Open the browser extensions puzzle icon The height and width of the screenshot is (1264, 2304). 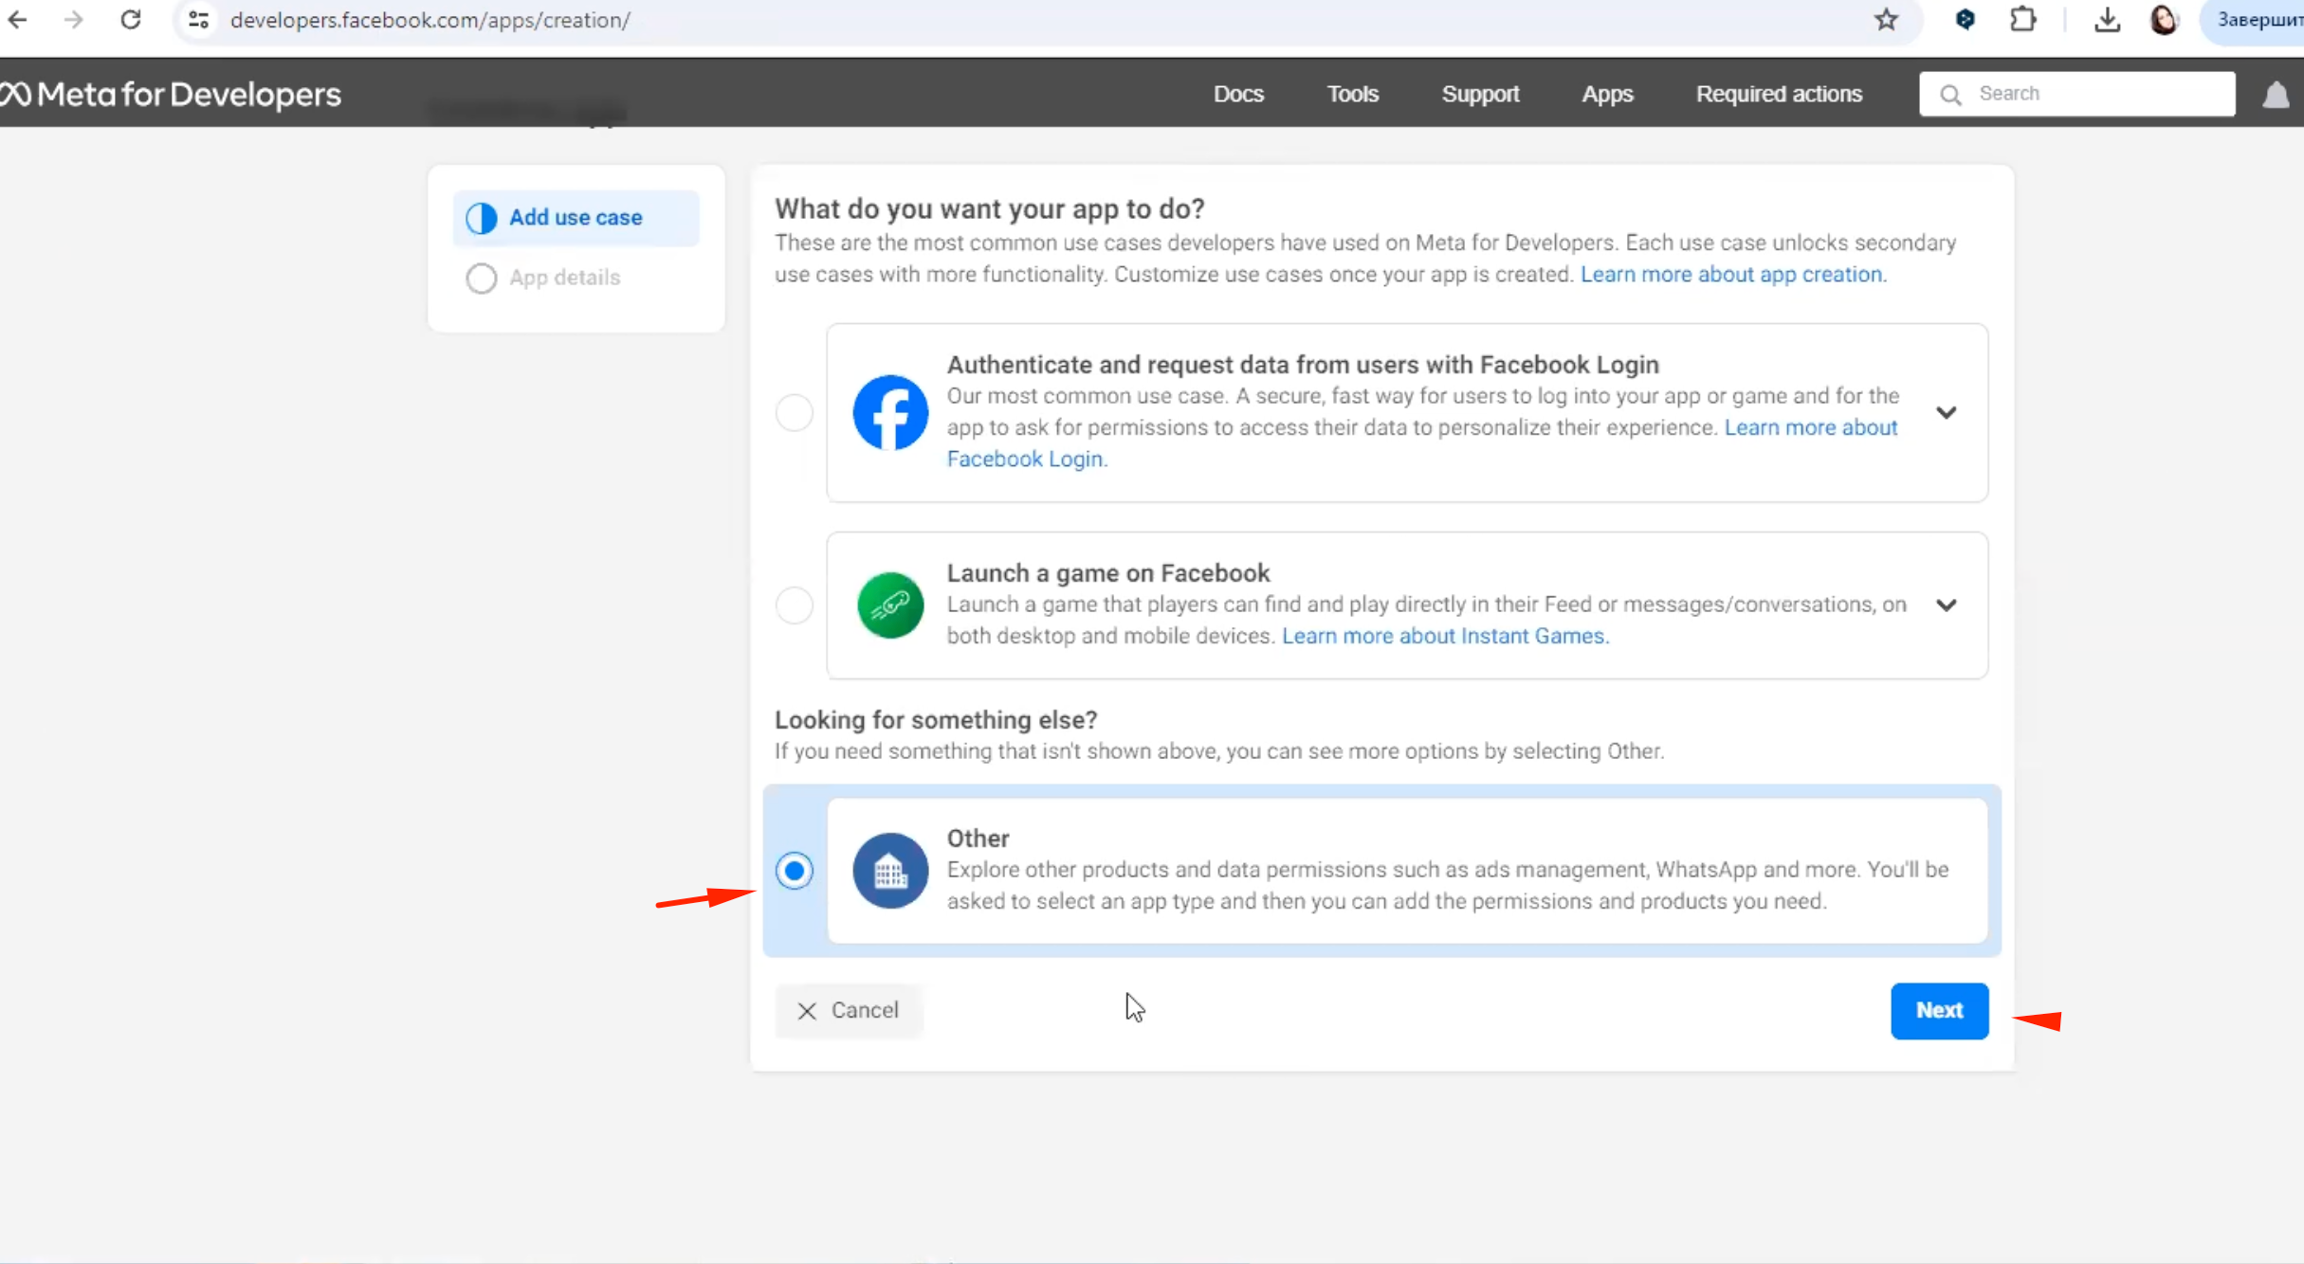click(x=2023, y=20)
